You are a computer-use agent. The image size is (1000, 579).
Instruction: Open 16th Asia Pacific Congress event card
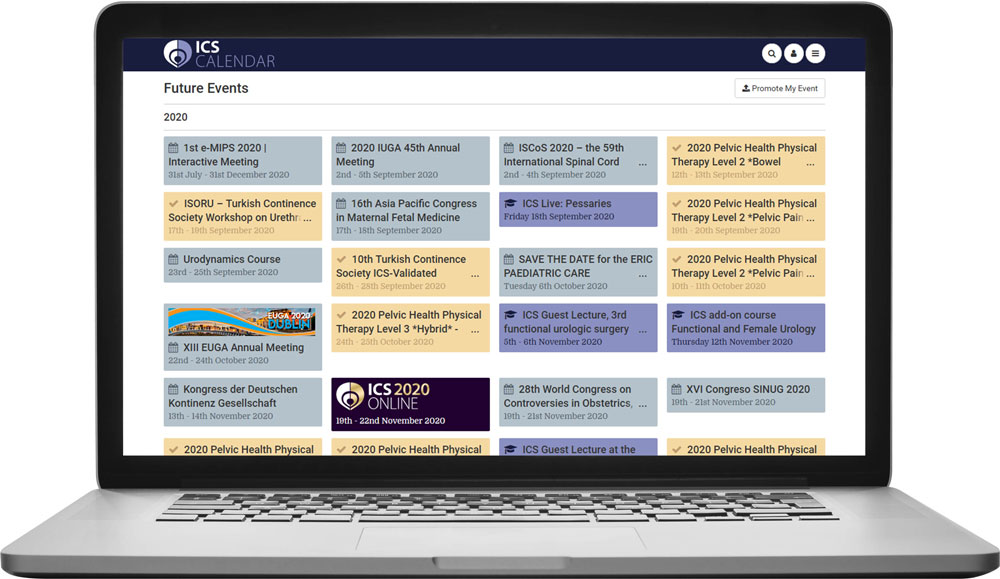pyautogui.click(x=411, y=216)
